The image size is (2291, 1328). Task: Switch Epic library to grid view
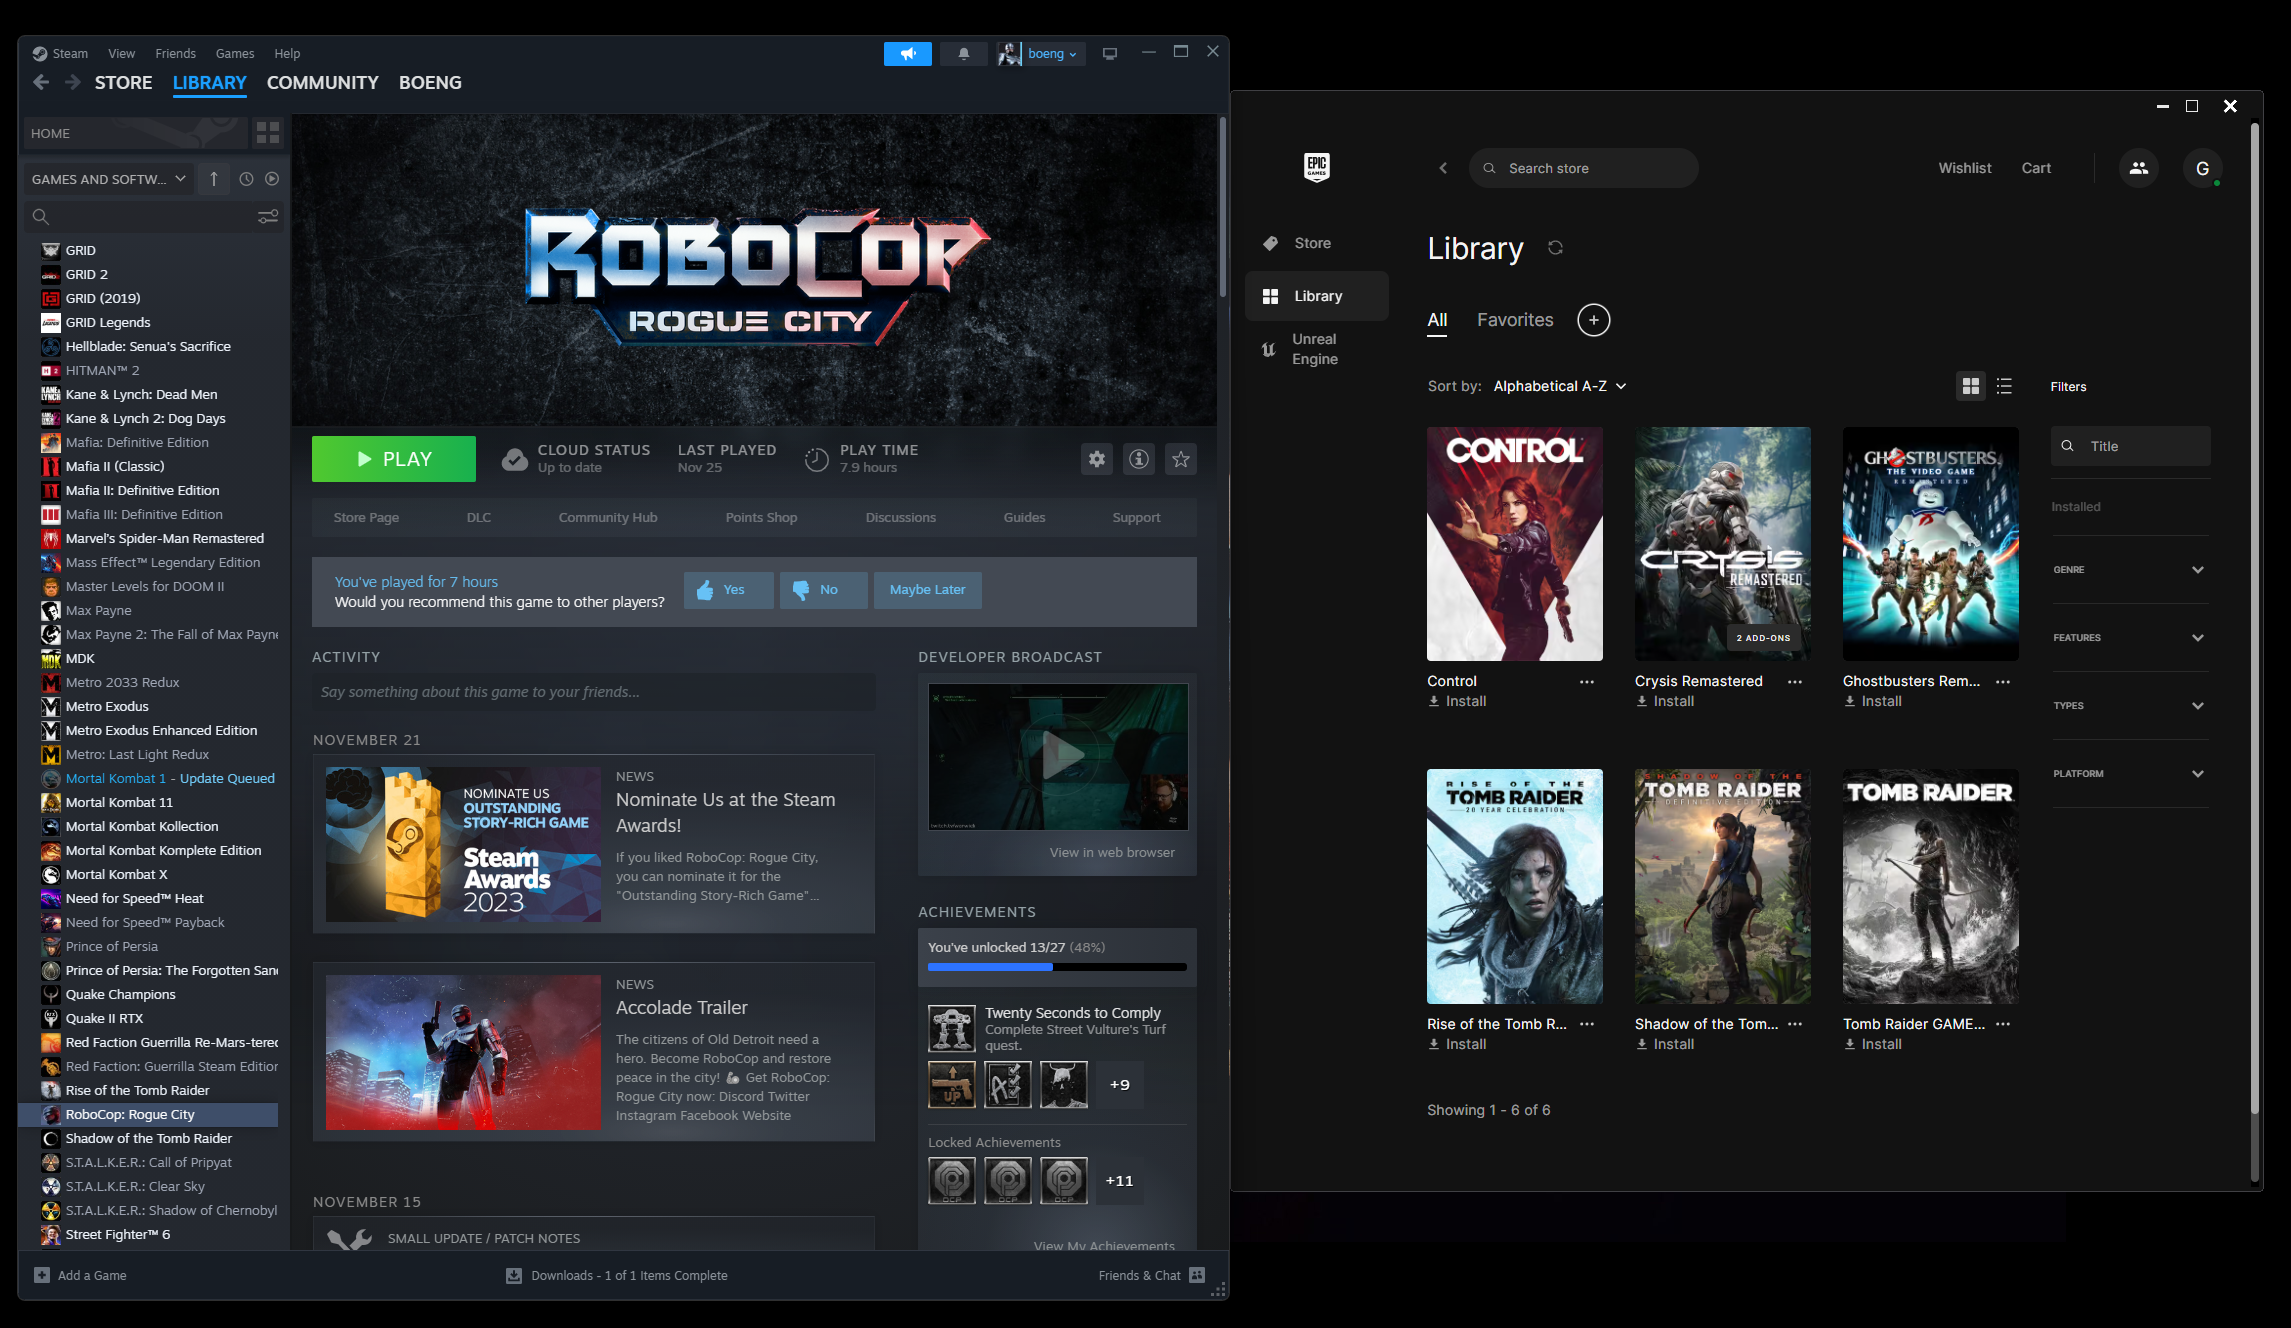tap(1971, 386)
